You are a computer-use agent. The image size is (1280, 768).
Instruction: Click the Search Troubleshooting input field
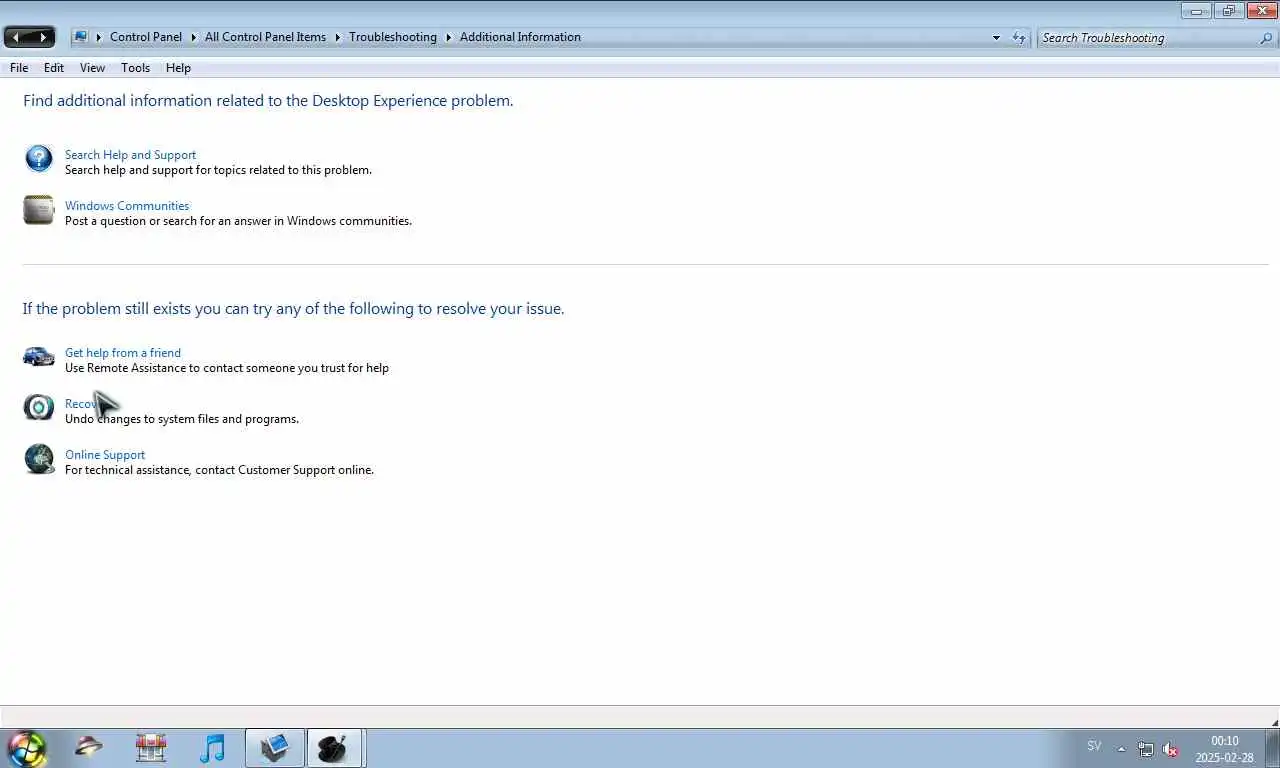(1147, 38)
